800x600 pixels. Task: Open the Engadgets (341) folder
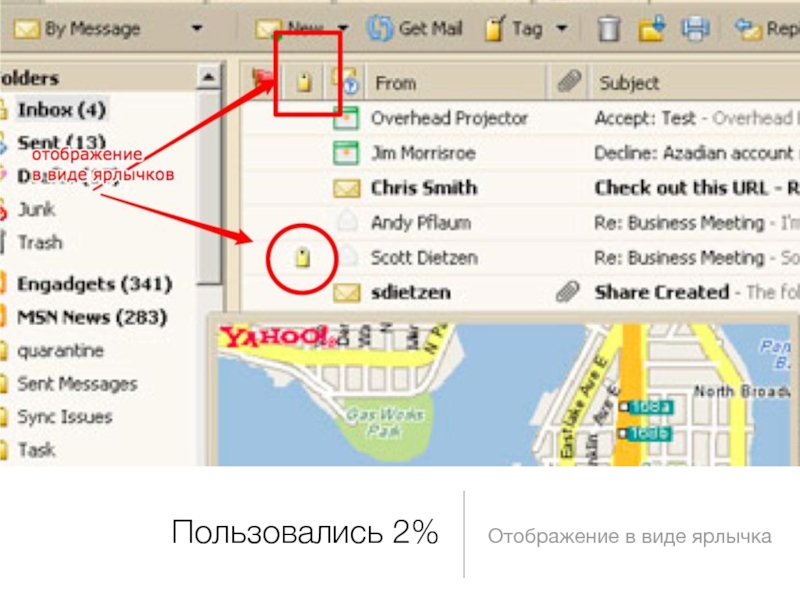94,284
